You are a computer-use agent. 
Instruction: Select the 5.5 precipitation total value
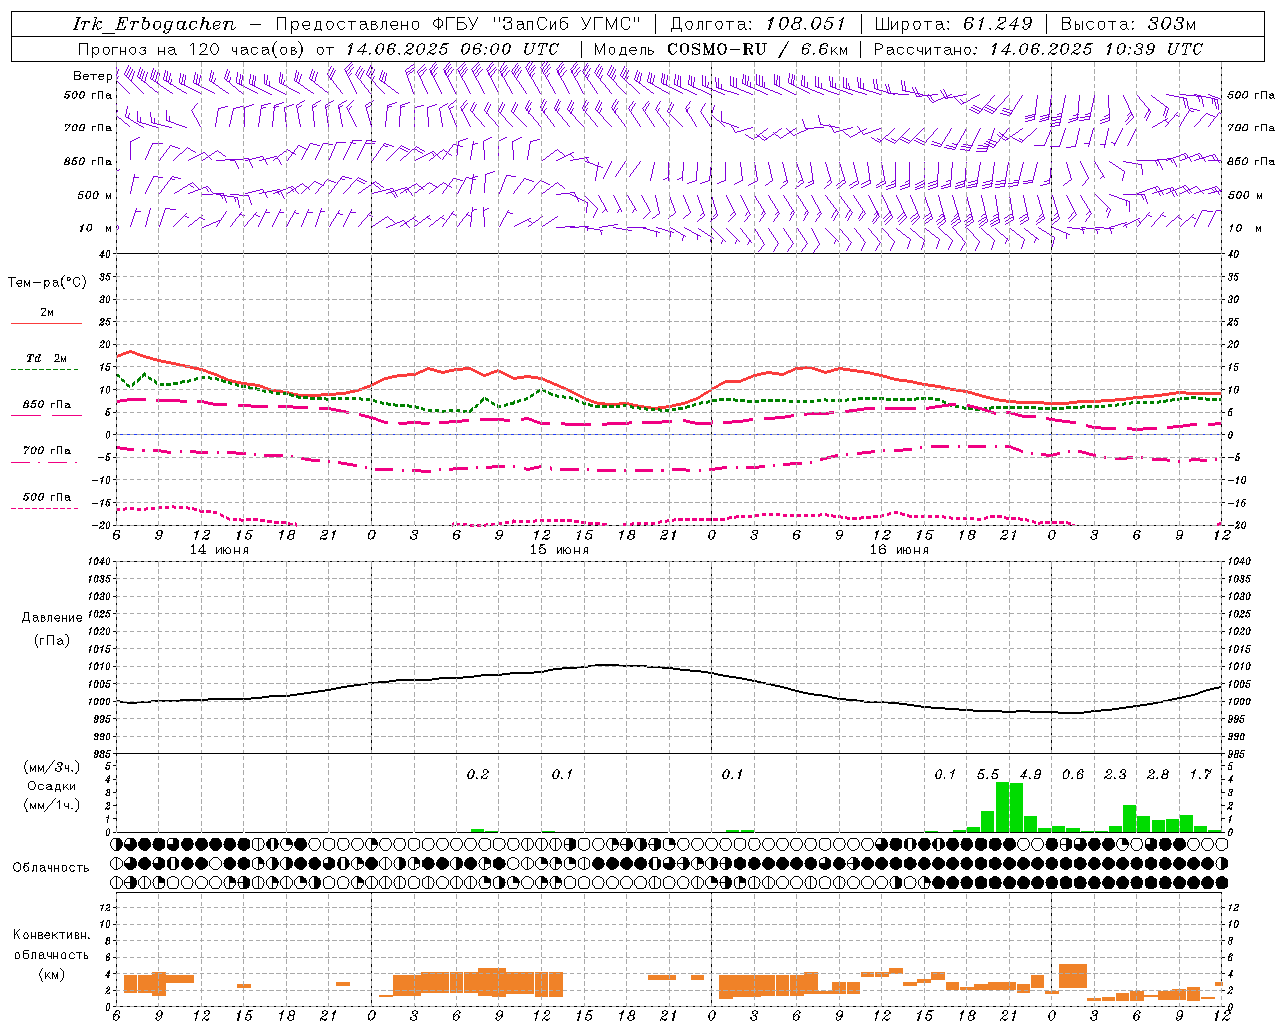(x=988, y=775)
